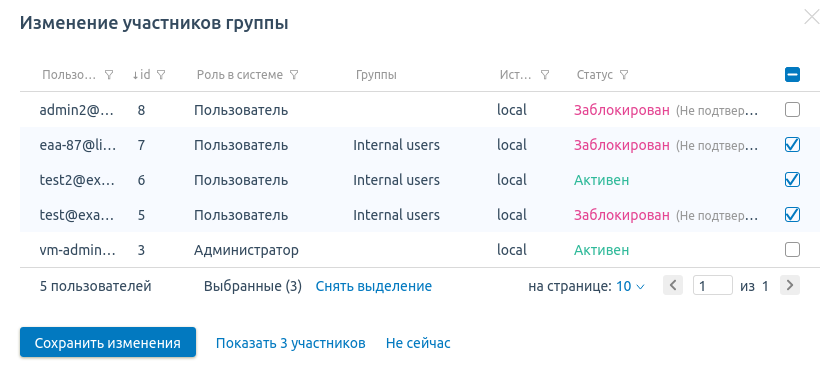This screenshot has width=840, height=375.
Task: Click id 3 cell
Action: (x=141, y=250)
